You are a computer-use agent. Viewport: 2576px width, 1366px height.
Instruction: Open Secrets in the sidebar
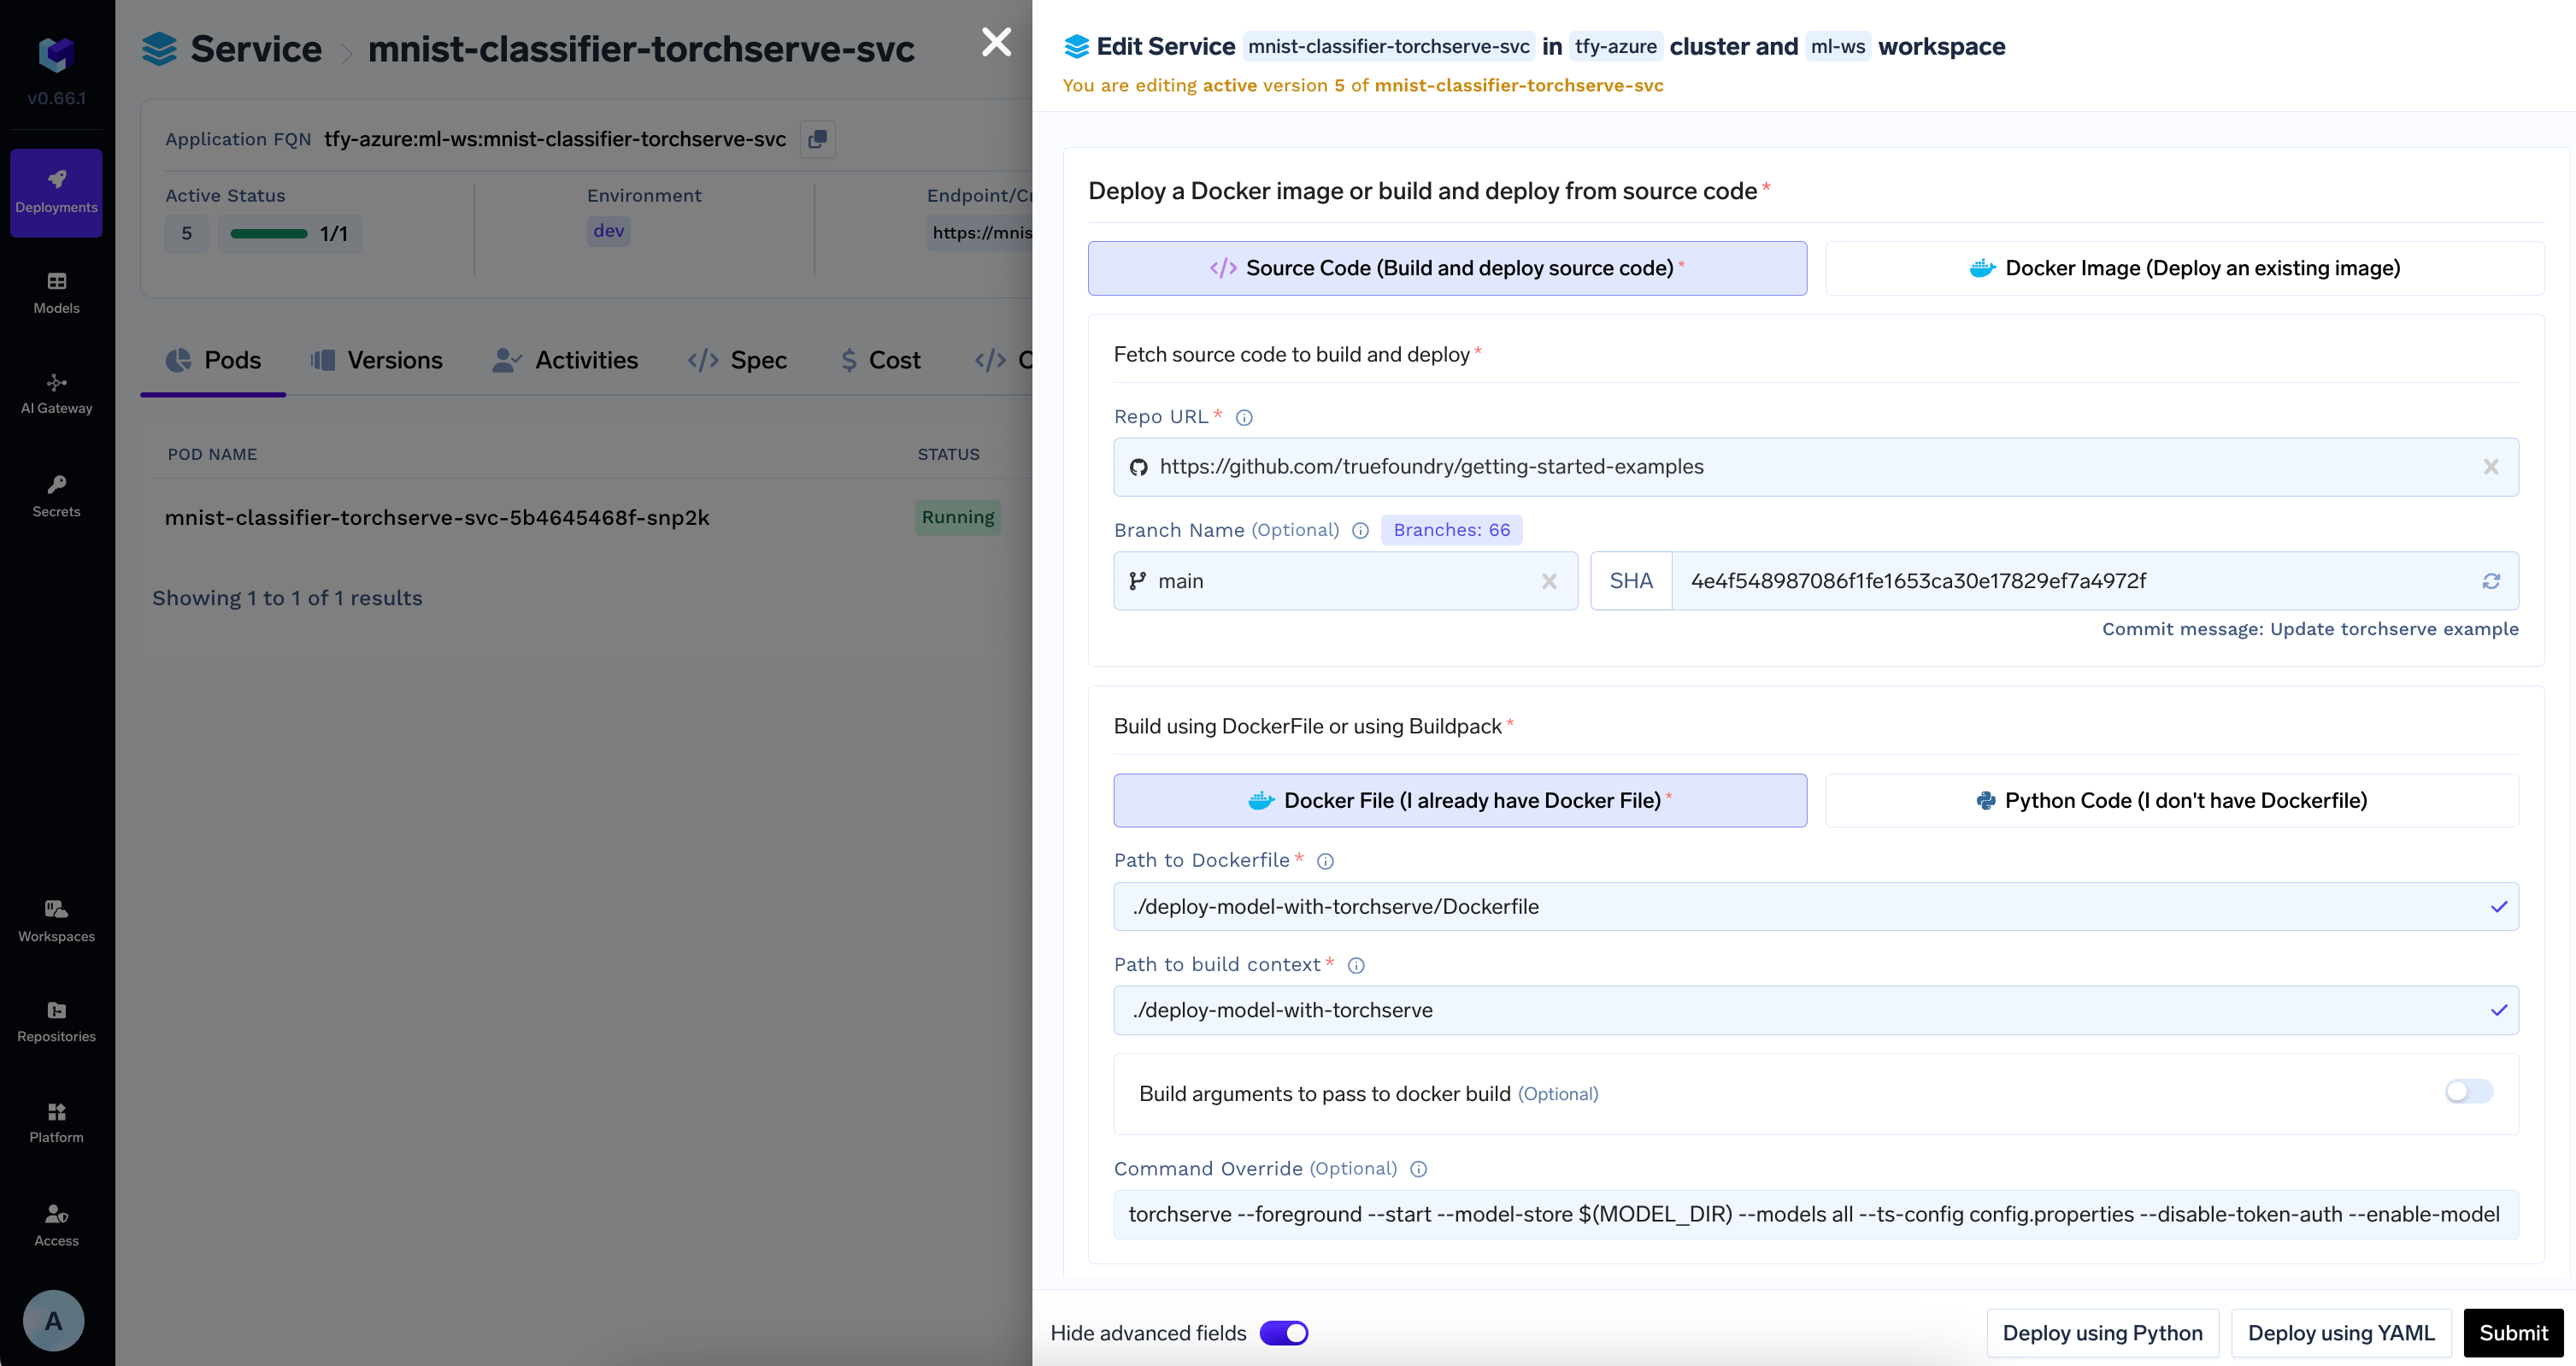56,496
